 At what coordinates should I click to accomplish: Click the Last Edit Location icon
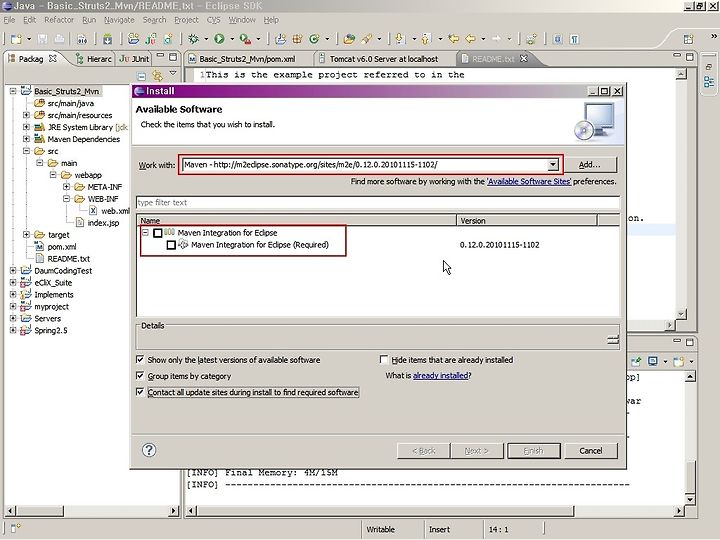tap(454, 39)
